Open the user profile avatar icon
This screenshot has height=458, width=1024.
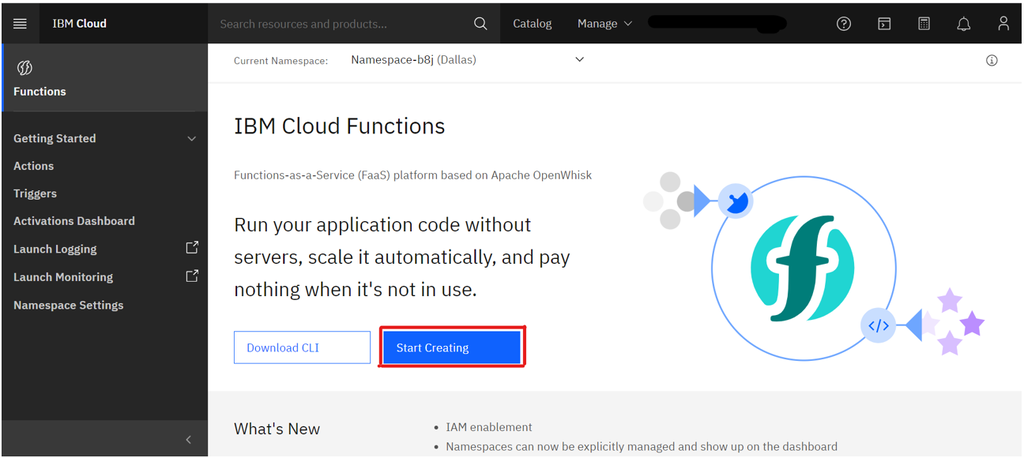point(1003,24)
